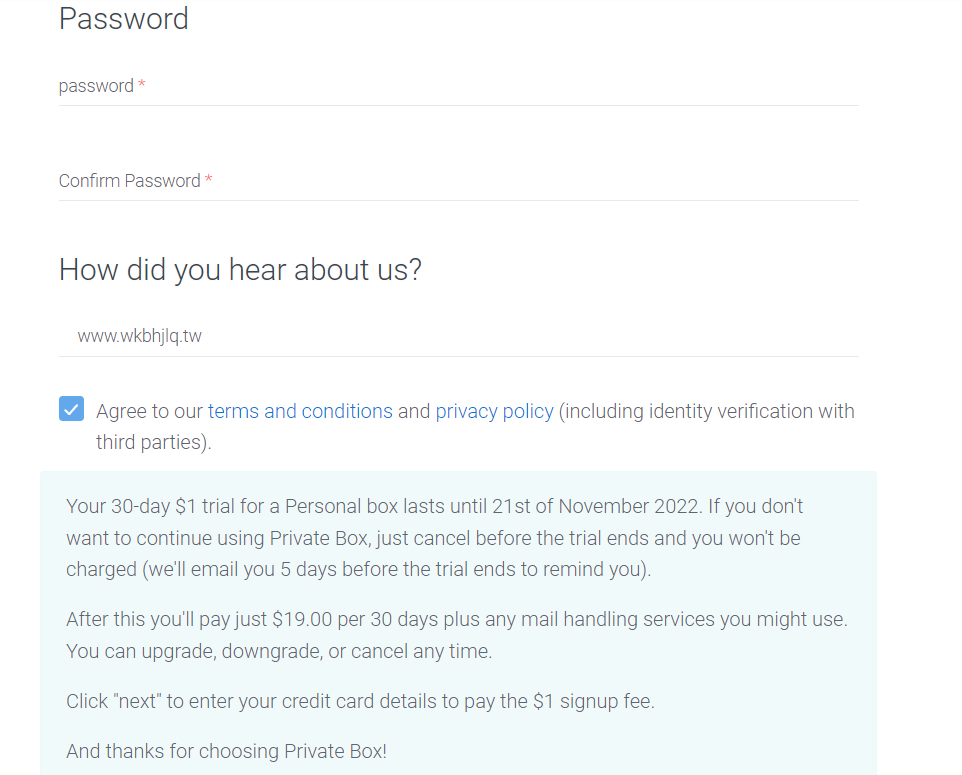The width and height of the screenshot is (962, 775).
Task: Click the 'third parties).' text line
Action: 153,442
